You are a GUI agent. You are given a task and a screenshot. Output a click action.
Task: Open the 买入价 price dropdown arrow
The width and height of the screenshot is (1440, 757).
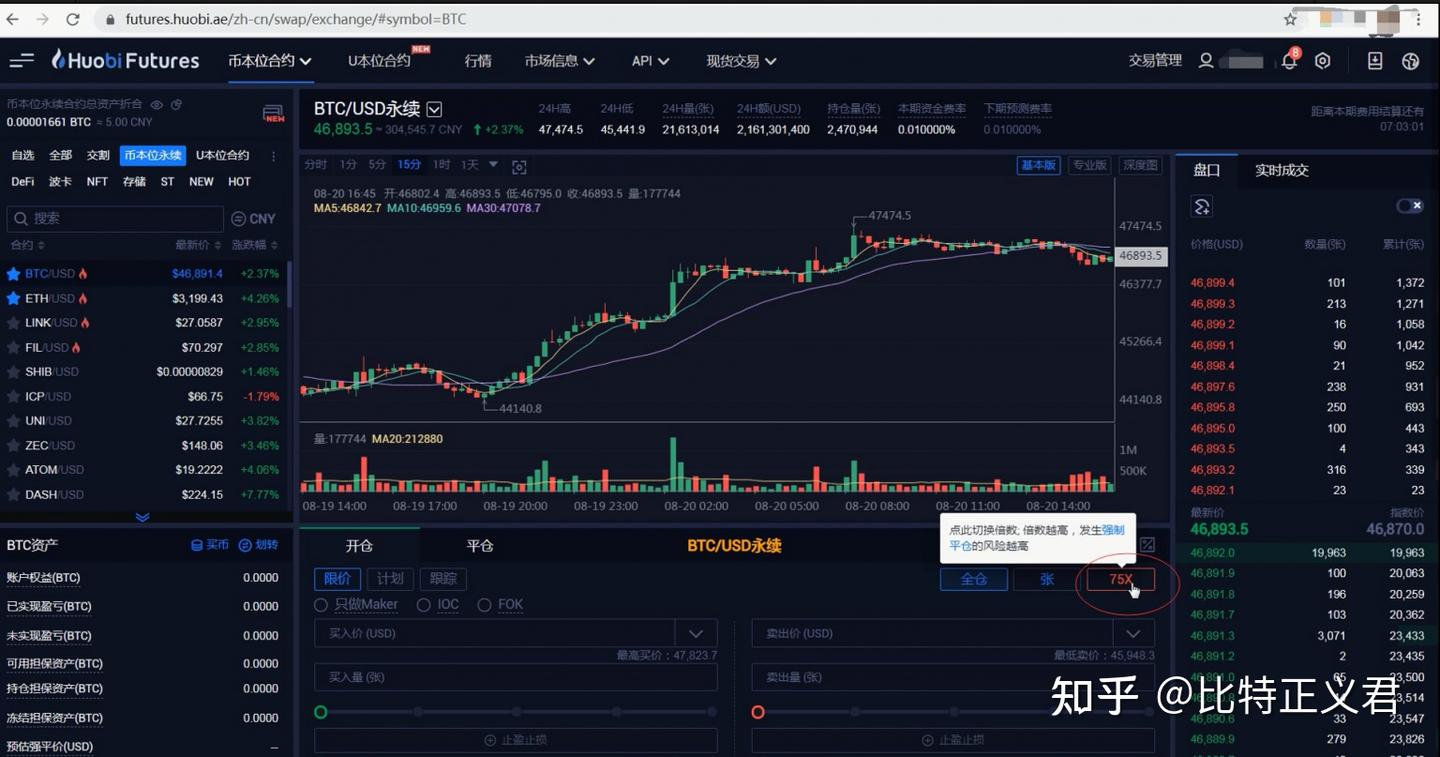696,633
